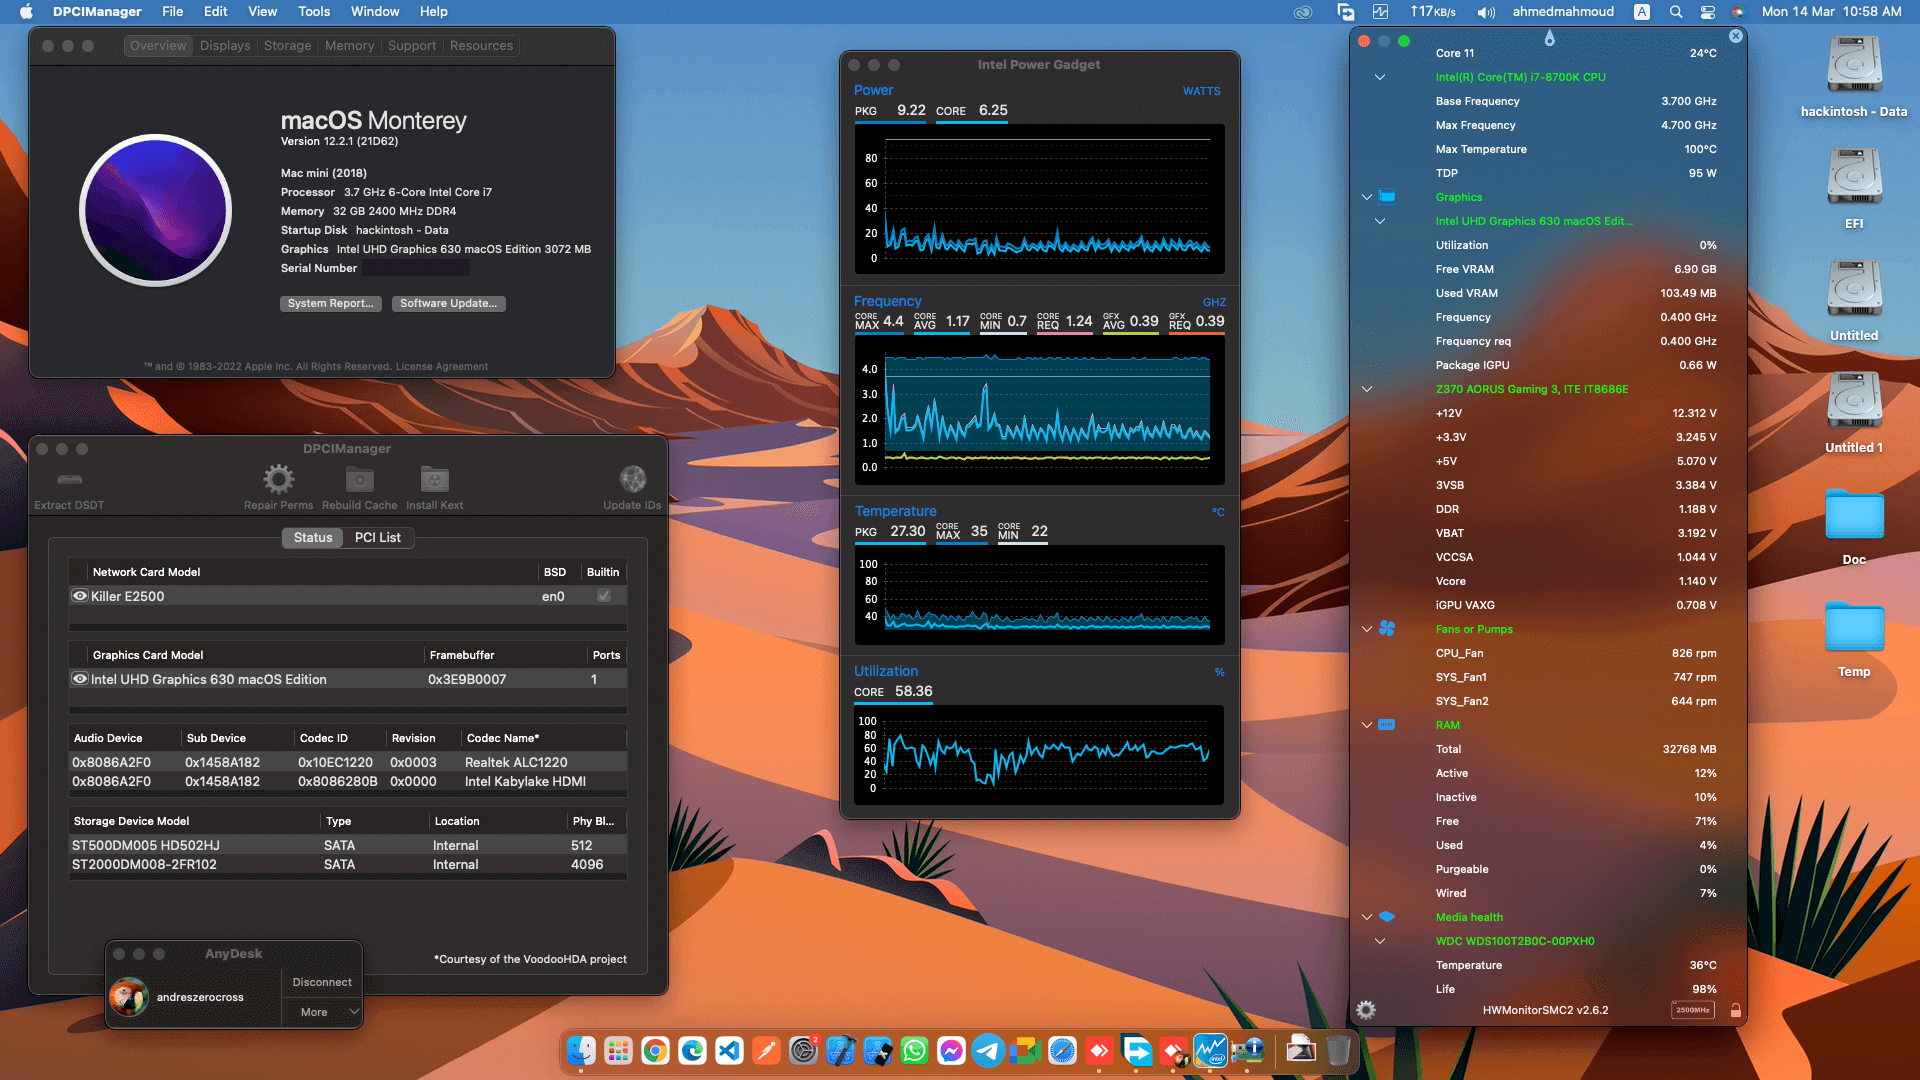Toggle eye icon for Intel UHD Graphics 630

point(80,679)
